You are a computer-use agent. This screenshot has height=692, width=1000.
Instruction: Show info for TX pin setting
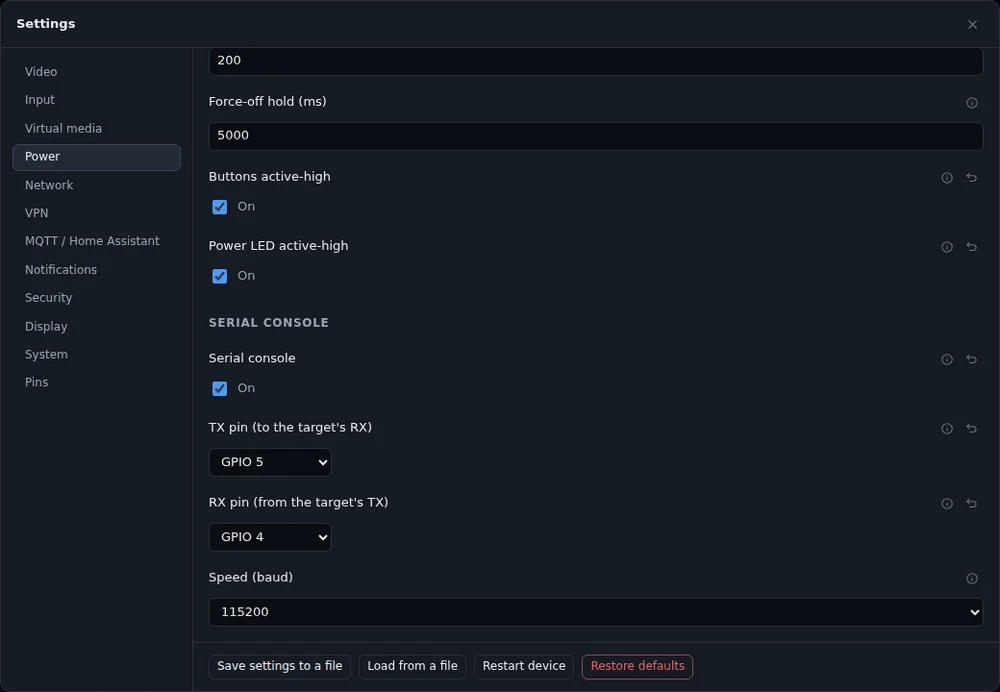click(946, 429)
